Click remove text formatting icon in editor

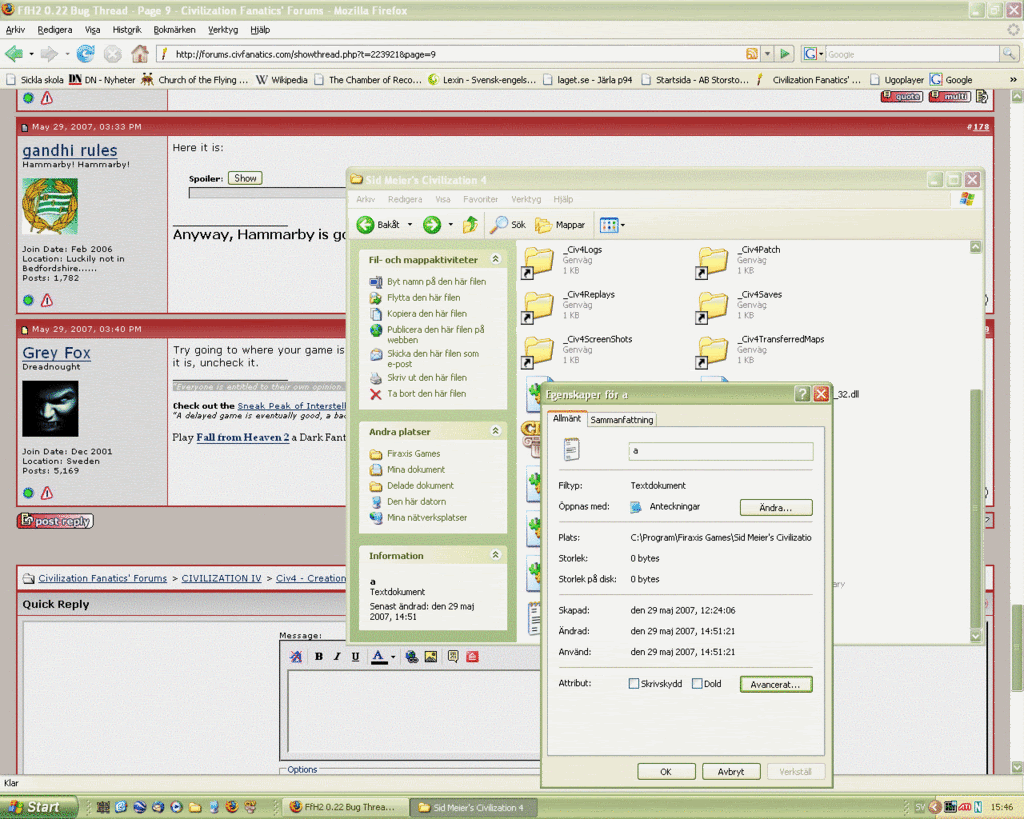(296, 656)
